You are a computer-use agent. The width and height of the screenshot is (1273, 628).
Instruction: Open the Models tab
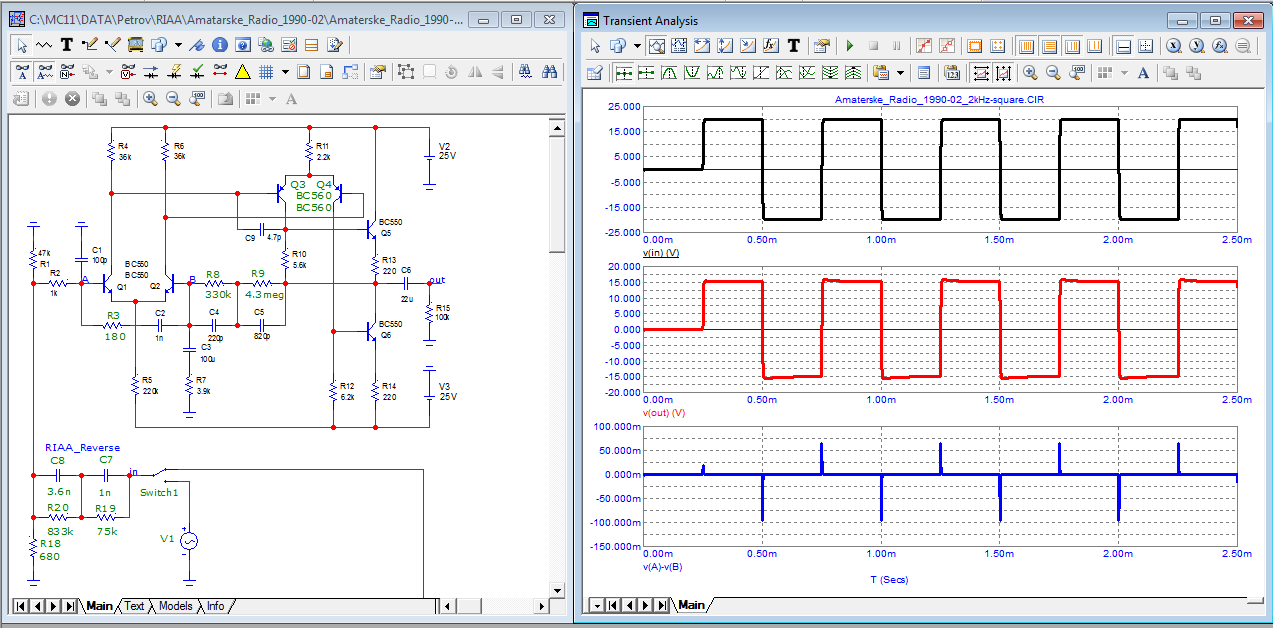pyautogui.click(x=175, y=606)
